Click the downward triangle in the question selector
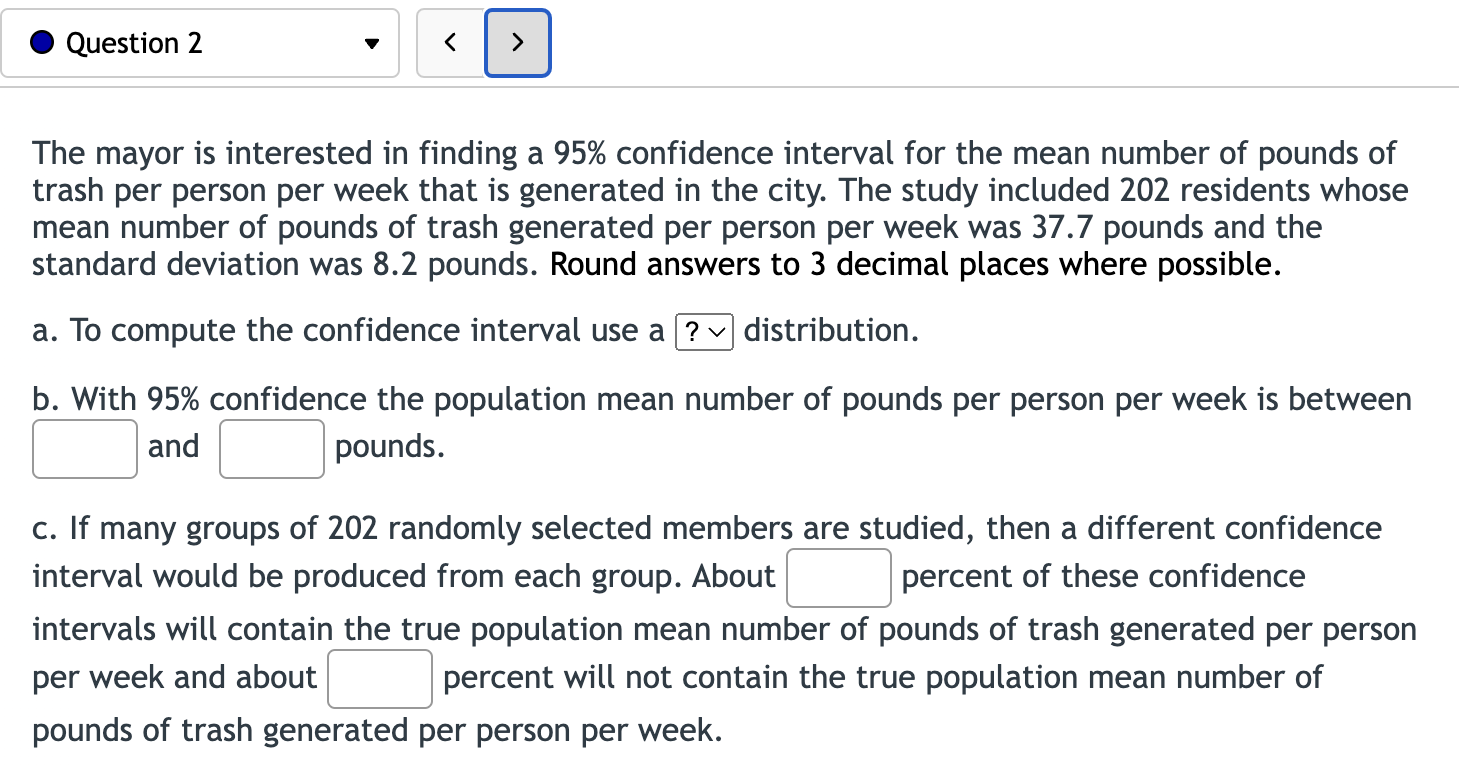 [x=371, y=43]
